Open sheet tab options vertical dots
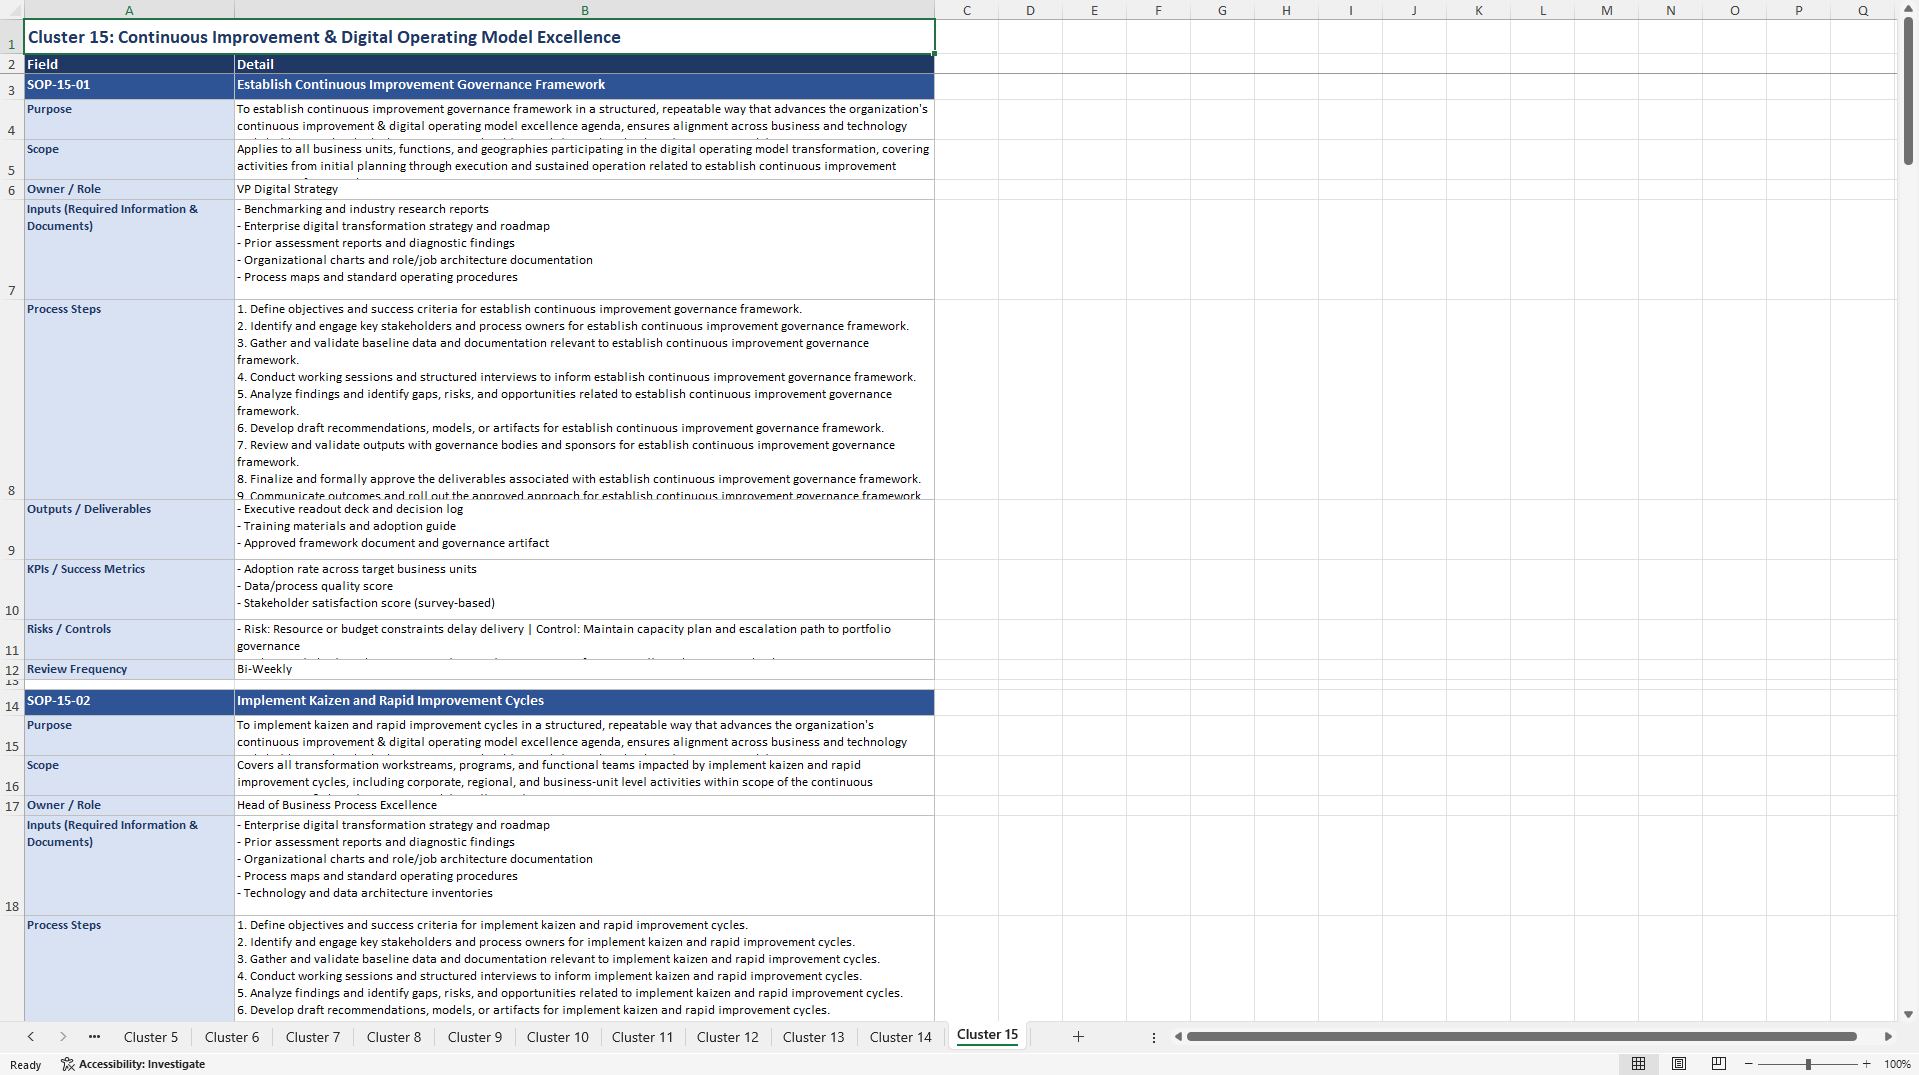Image resolution: width=1919 pixels, height=1075 pixels. (x=1154, y=1037)
